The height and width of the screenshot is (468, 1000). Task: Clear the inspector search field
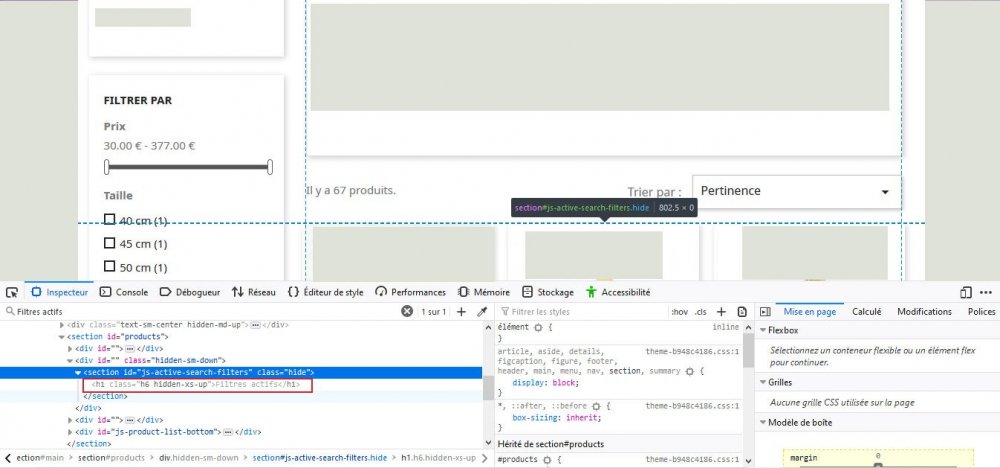pos(407,312)
